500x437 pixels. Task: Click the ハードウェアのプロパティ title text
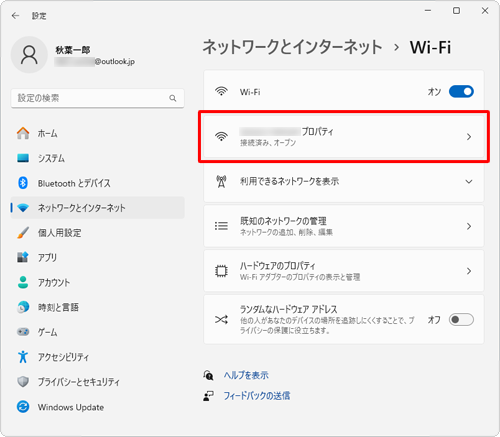point(277,266)
